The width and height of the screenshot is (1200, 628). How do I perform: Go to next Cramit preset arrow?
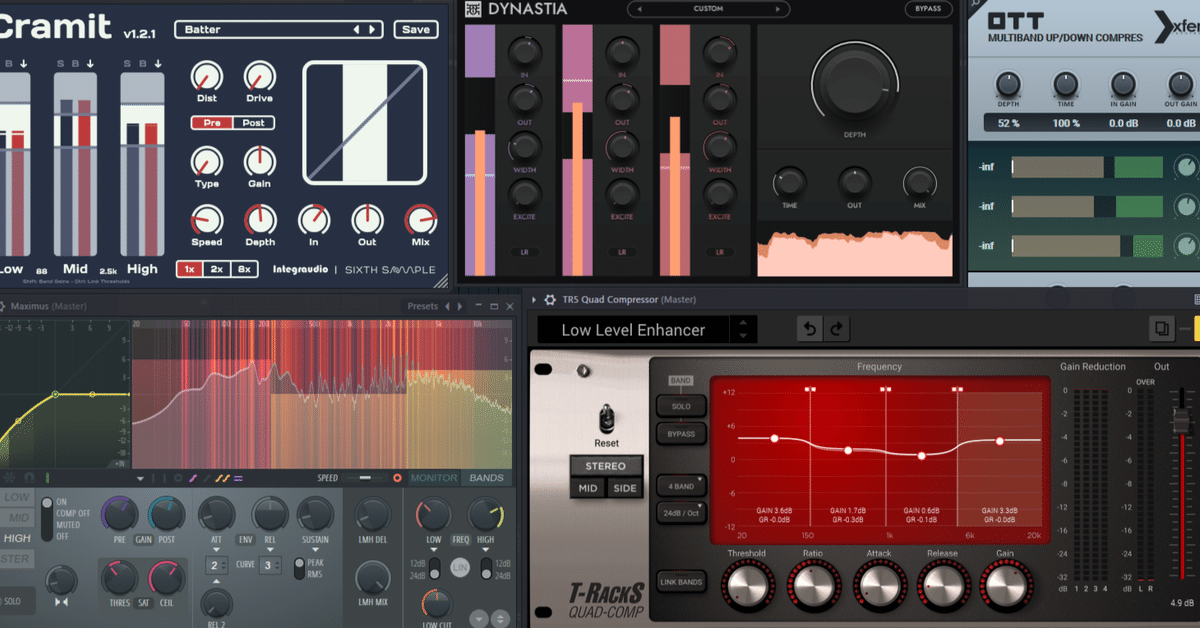(x=372, y=30)
